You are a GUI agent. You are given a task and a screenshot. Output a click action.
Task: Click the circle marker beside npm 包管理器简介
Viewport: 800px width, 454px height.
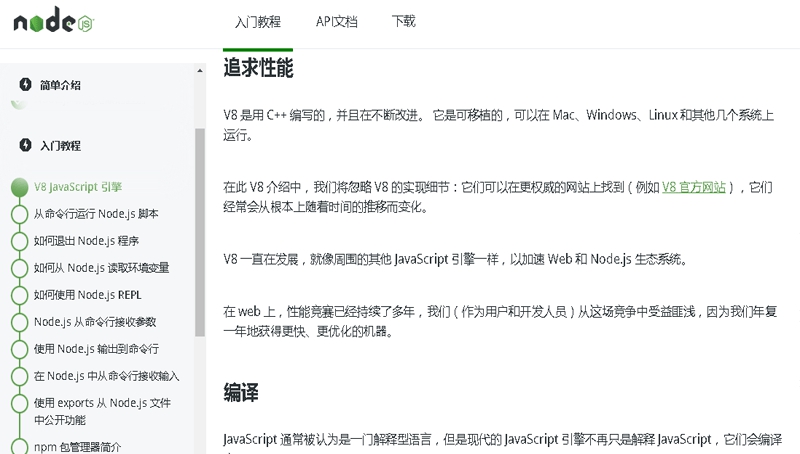coord(19,446)
